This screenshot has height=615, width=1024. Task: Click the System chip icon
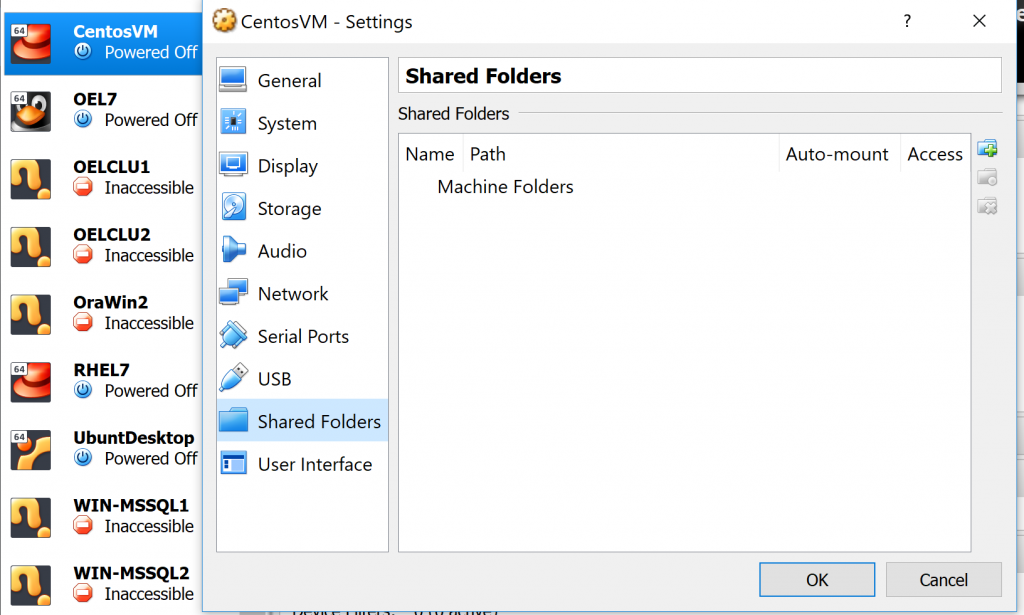tap(233, 122)
